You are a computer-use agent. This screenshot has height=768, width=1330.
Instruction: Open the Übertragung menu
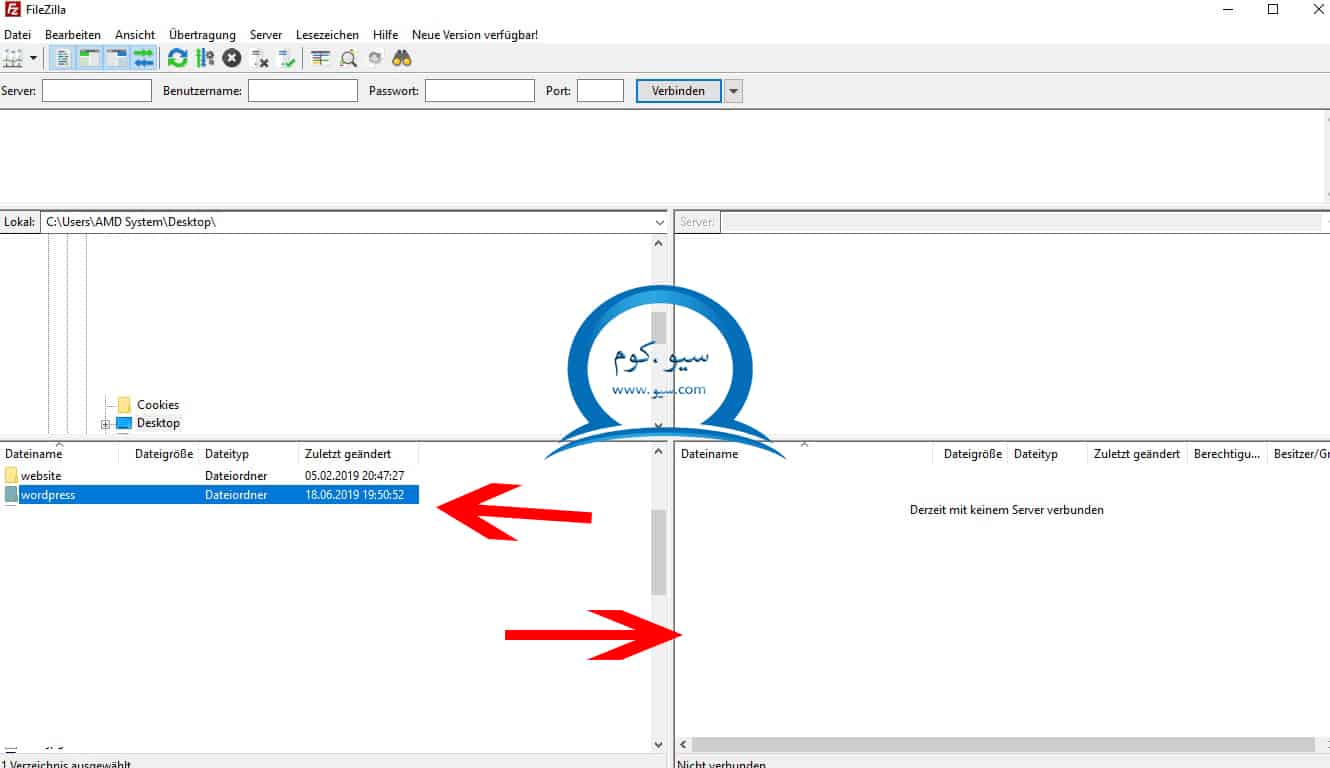pyautogui.click(x=203, y=34)
